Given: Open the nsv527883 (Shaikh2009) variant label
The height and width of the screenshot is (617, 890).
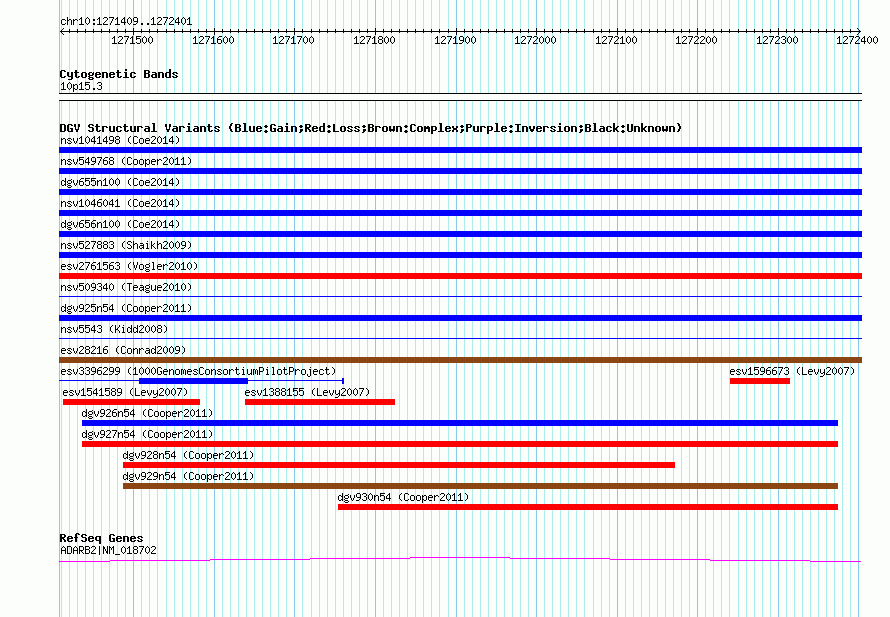Looking at the screenshot, I should [126, 245].
